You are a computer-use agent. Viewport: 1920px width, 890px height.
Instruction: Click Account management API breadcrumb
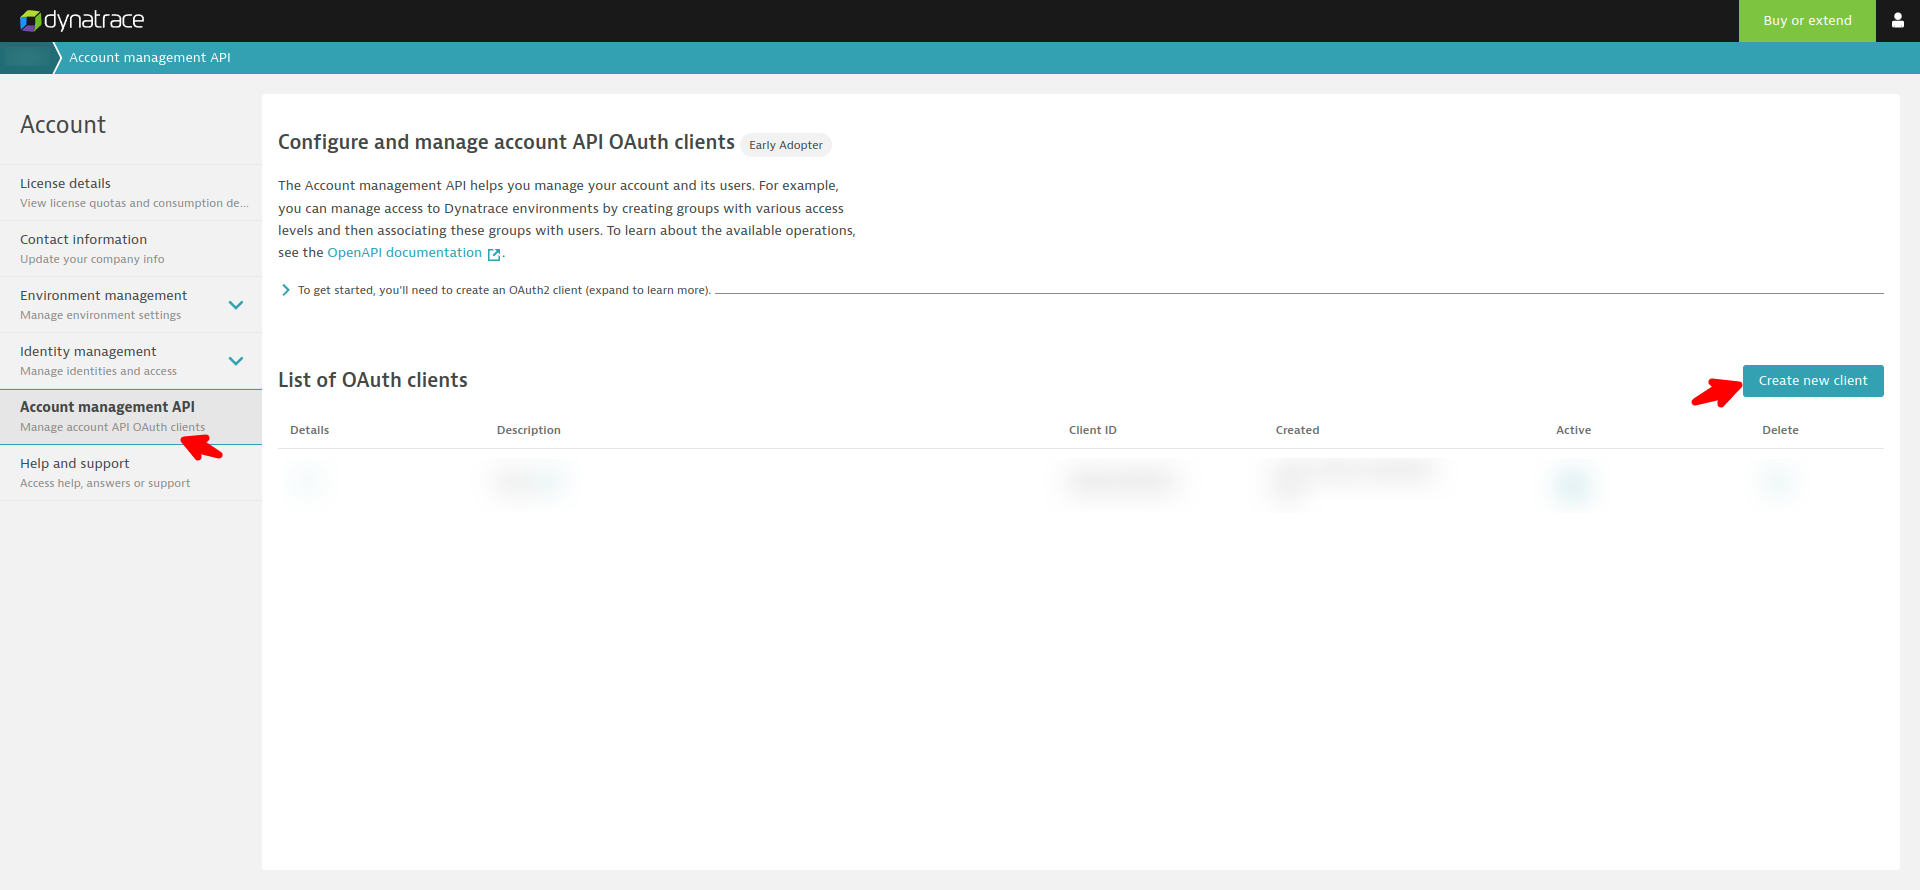(x=150, y=58)
